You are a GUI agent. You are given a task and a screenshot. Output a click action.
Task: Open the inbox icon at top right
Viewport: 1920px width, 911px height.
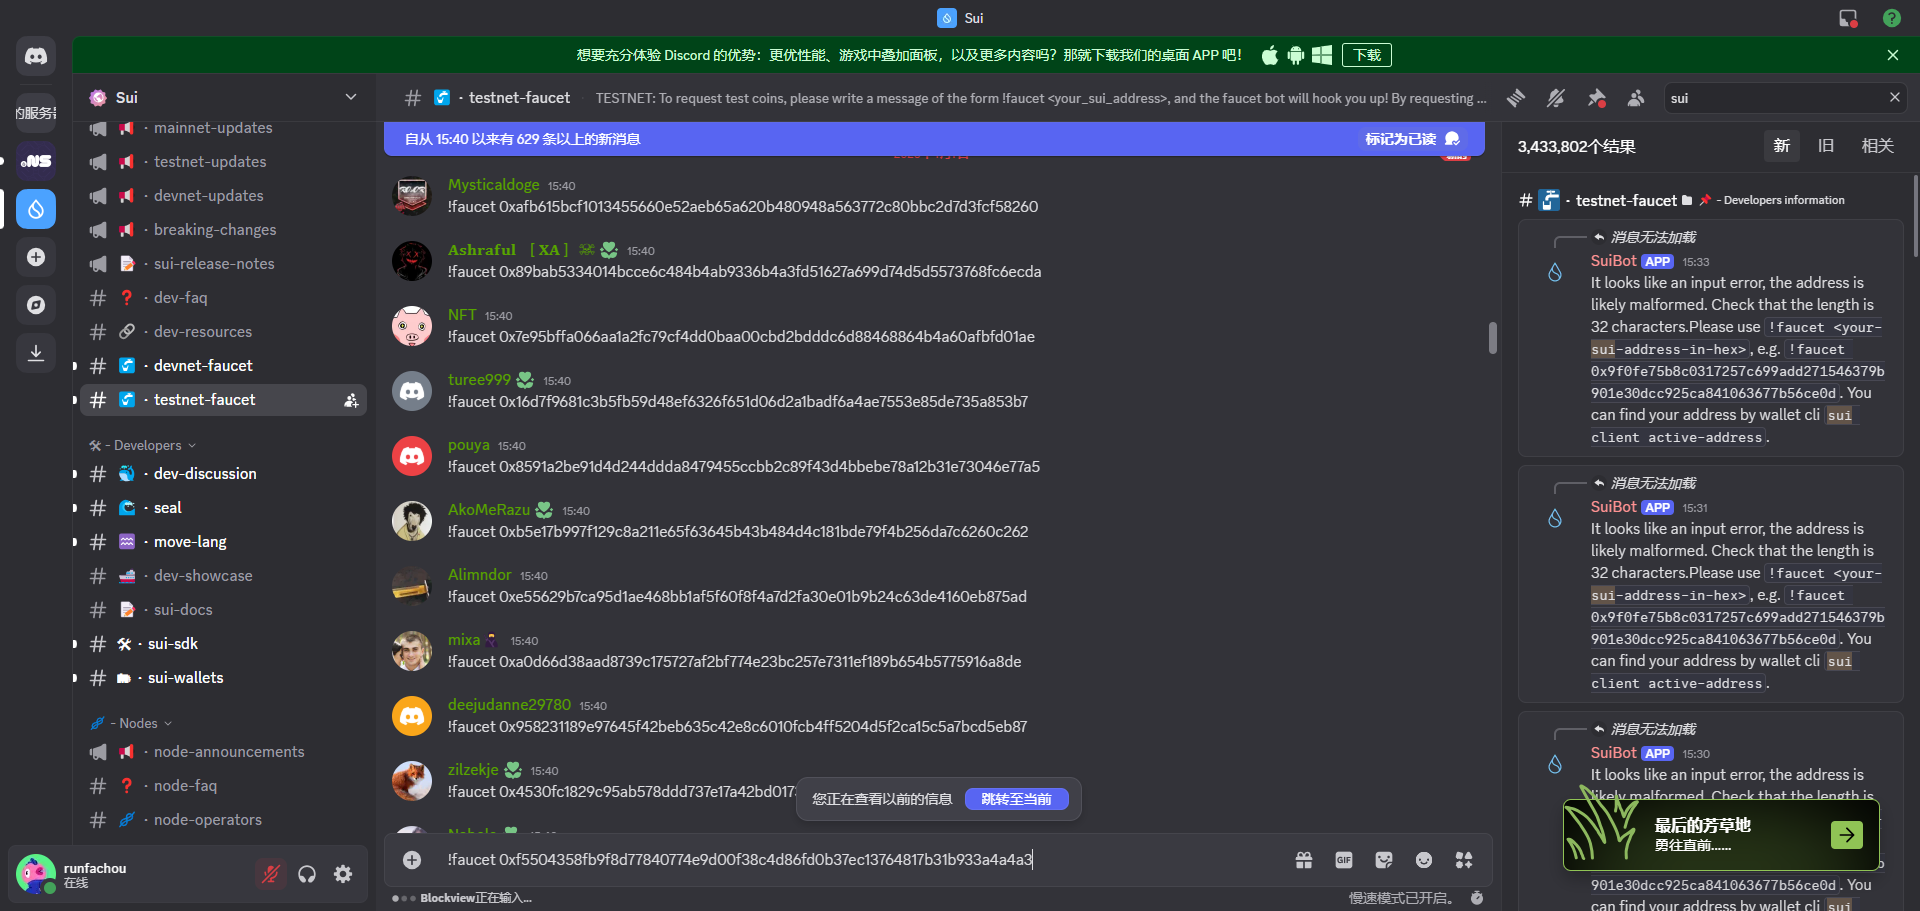click(x=1848, y=18)
